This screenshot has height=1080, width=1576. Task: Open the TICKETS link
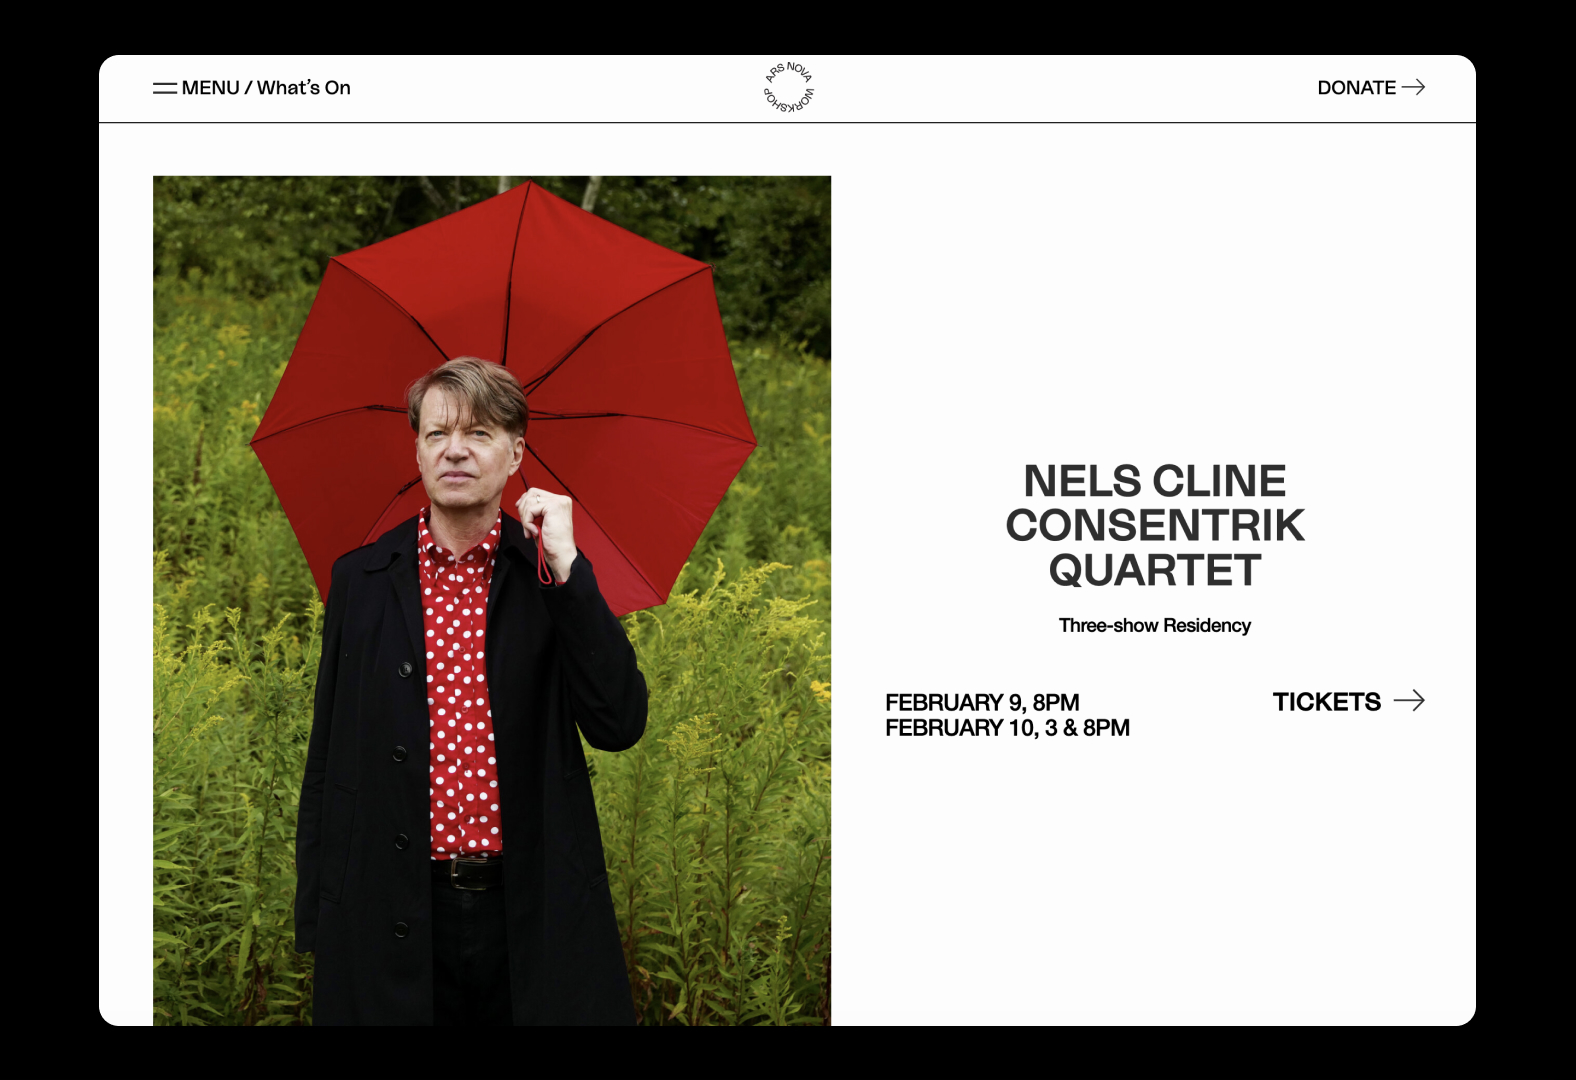click(x=1326, y=701)
